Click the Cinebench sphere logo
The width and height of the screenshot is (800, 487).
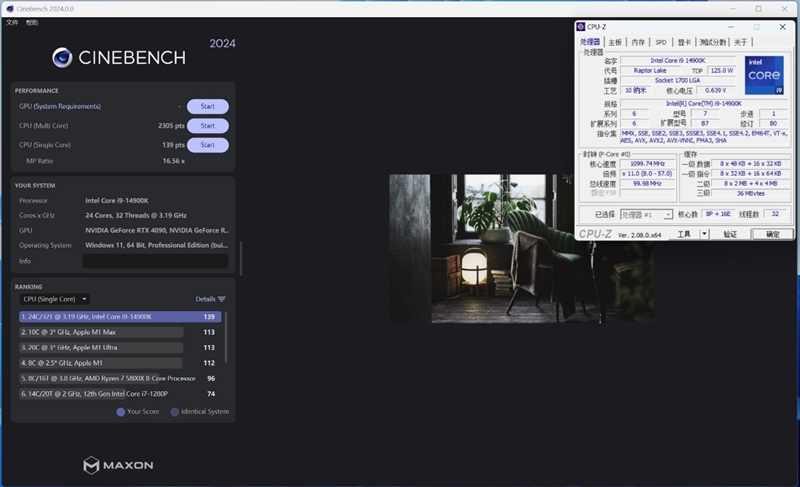click(62, 58)
